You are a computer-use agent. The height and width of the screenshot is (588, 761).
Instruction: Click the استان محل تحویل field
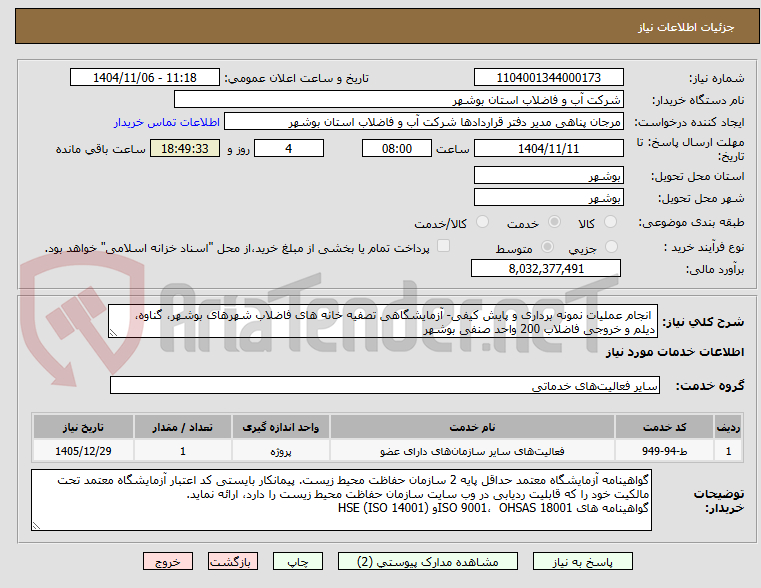pos(548,176)
